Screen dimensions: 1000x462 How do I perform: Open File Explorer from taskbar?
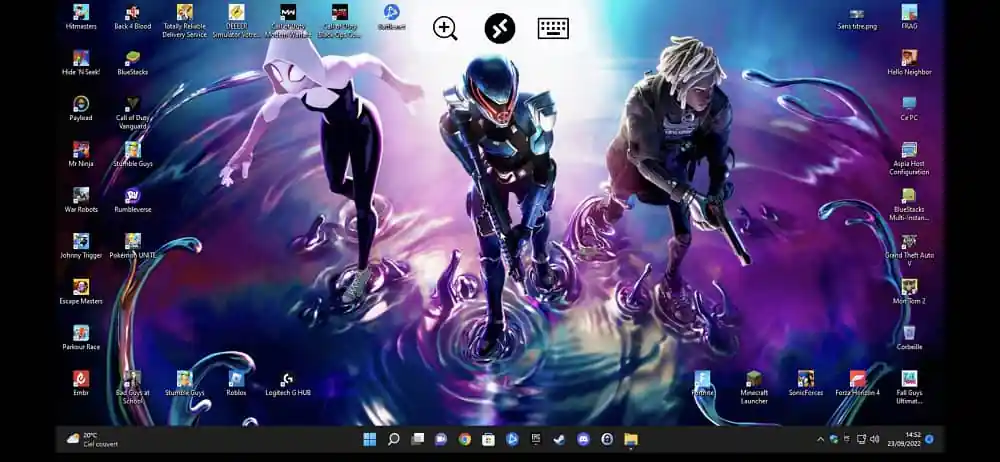(631, 439)
